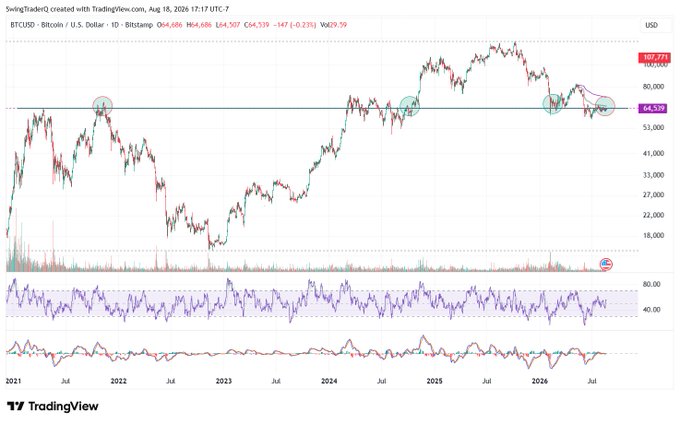Click the 18,000 price axis label
Image resolution: width=680 pixels, height=424 pixels.
pos(653,235)
